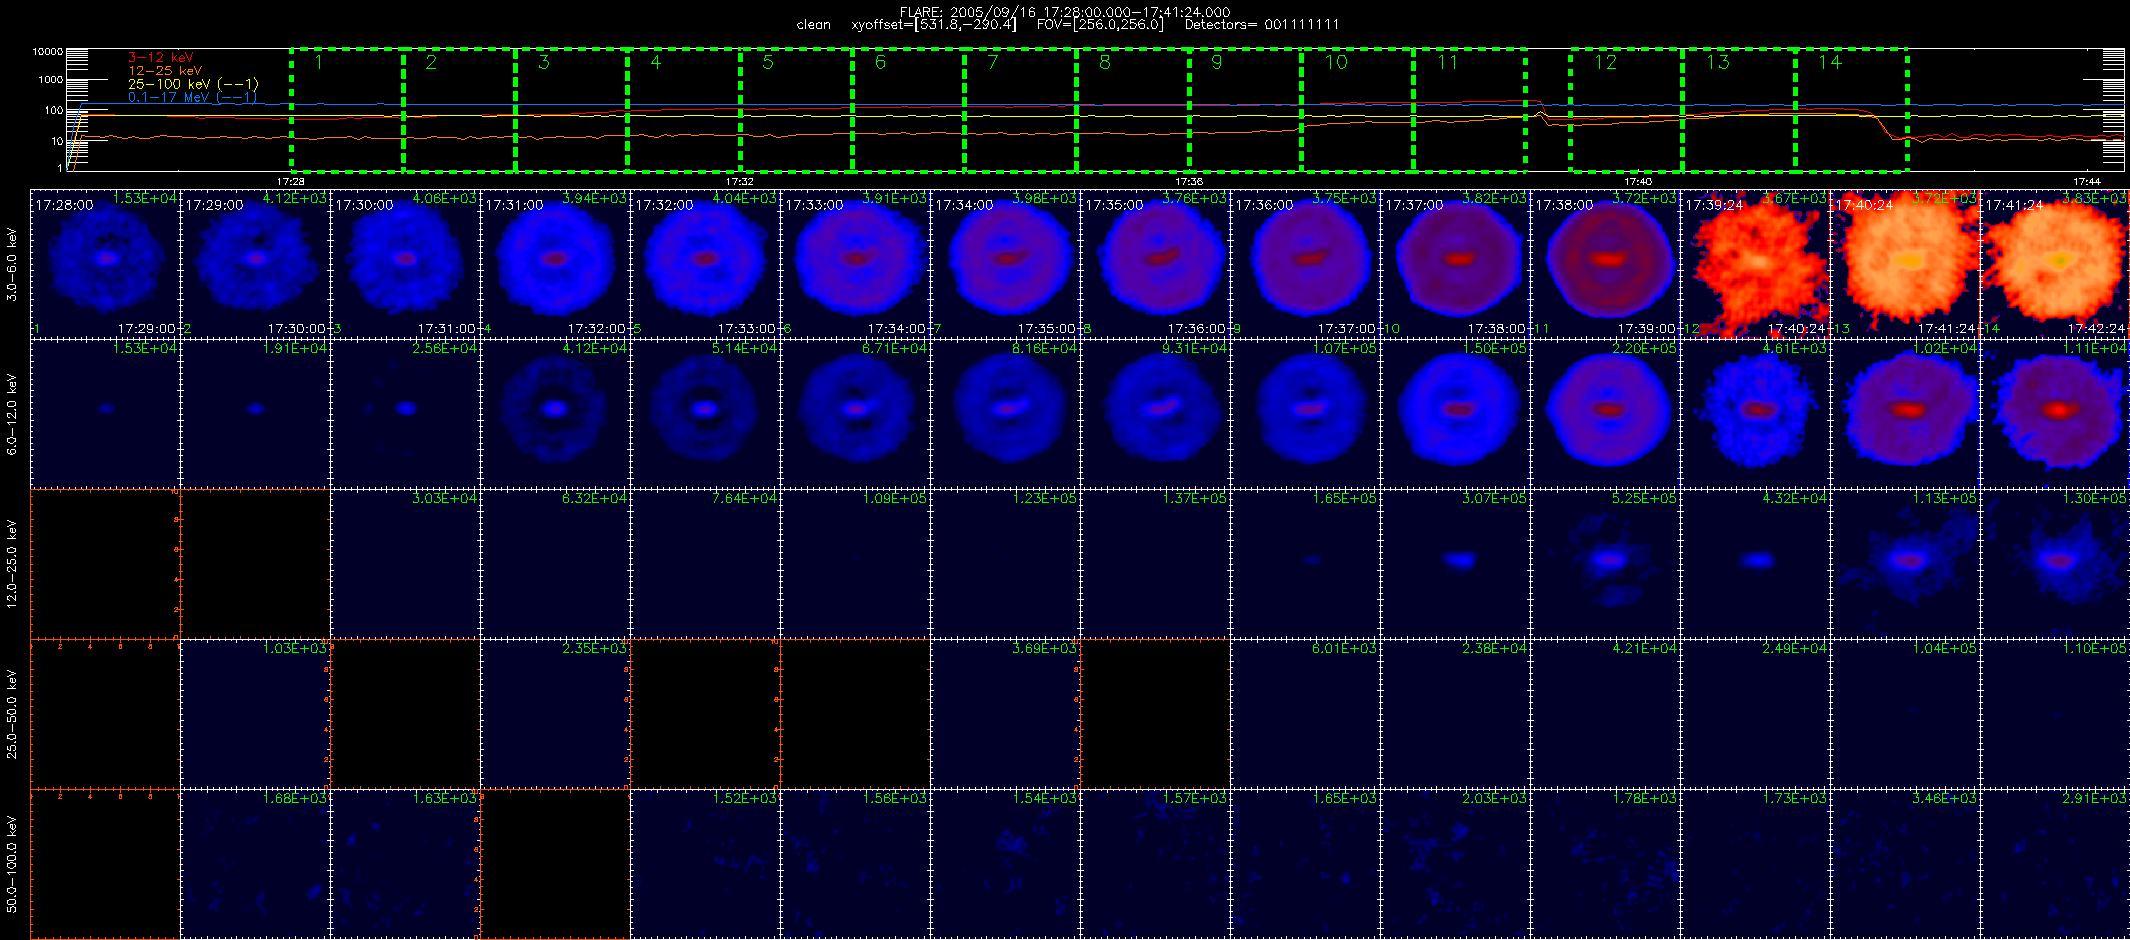Open the 50.0-100.0 keV image labeled 2.91E+03
This screenshot has height=940, width=2130.
2055,864
